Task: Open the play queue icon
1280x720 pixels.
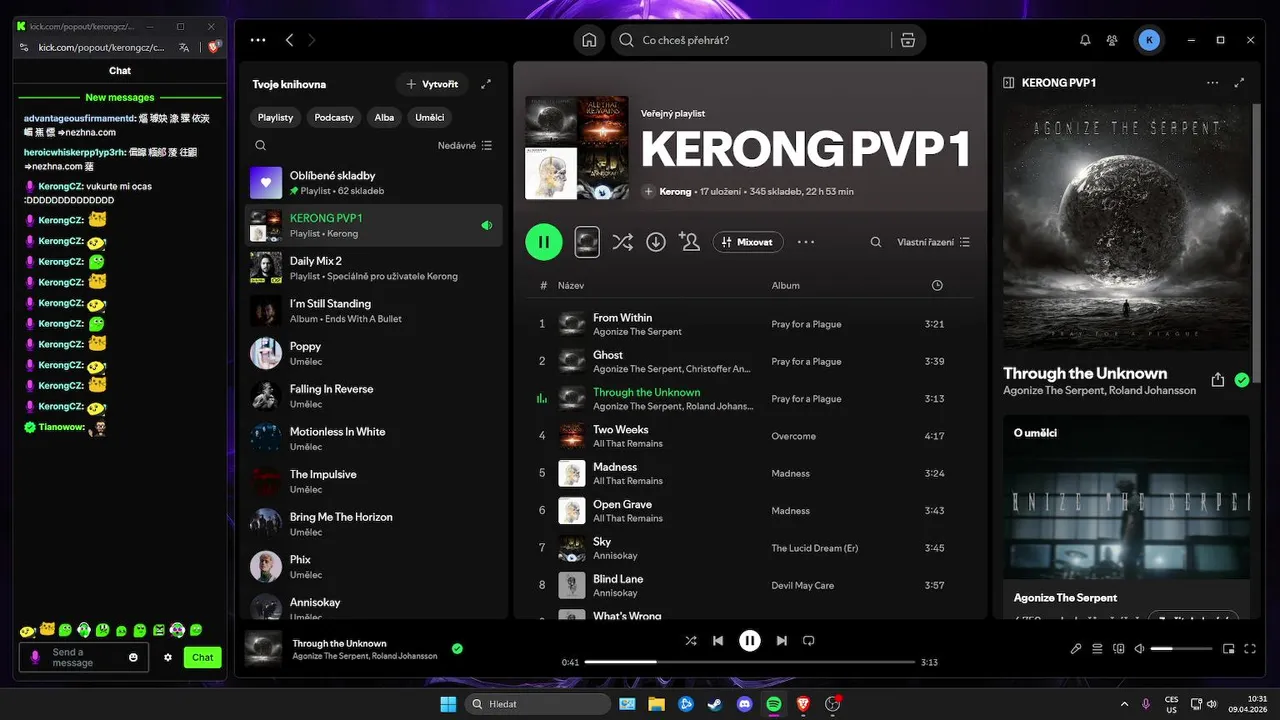Action: pyautogui.click(x=1097, y=649)
